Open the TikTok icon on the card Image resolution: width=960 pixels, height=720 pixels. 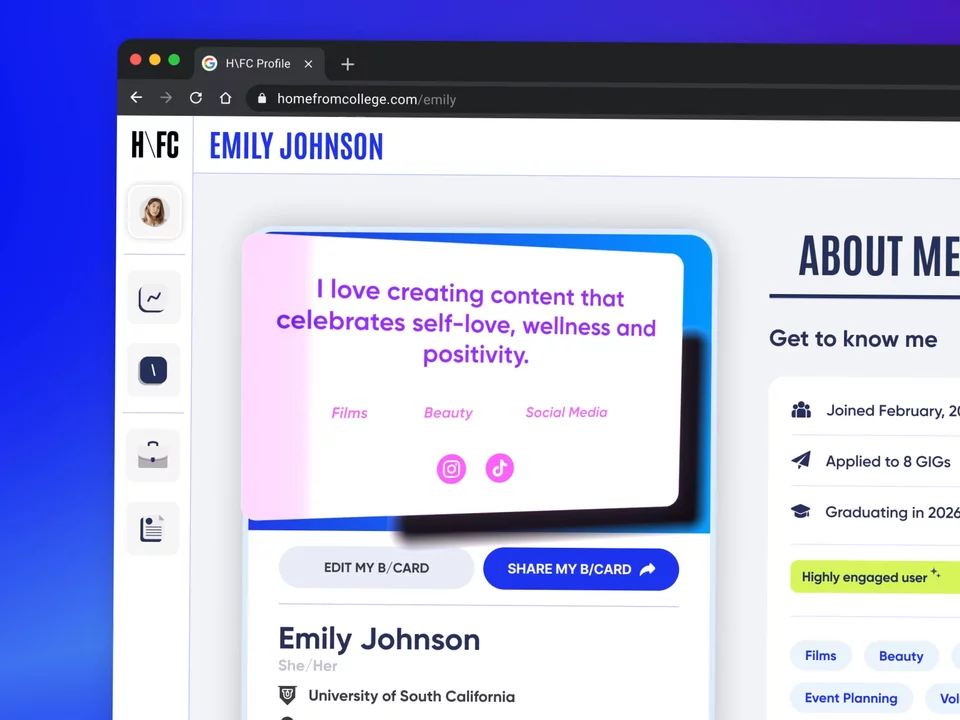coord(500,468)
